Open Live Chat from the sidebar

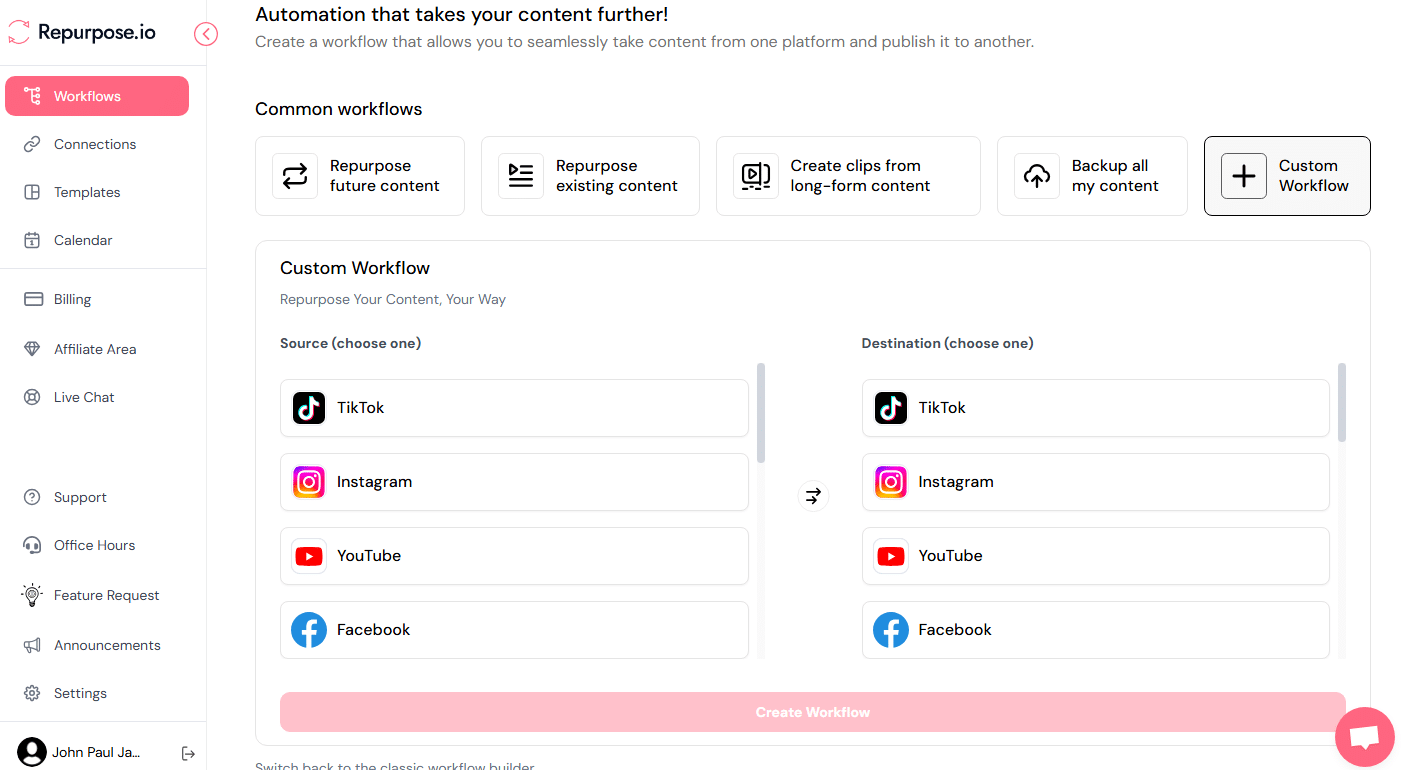pos(83,396)
